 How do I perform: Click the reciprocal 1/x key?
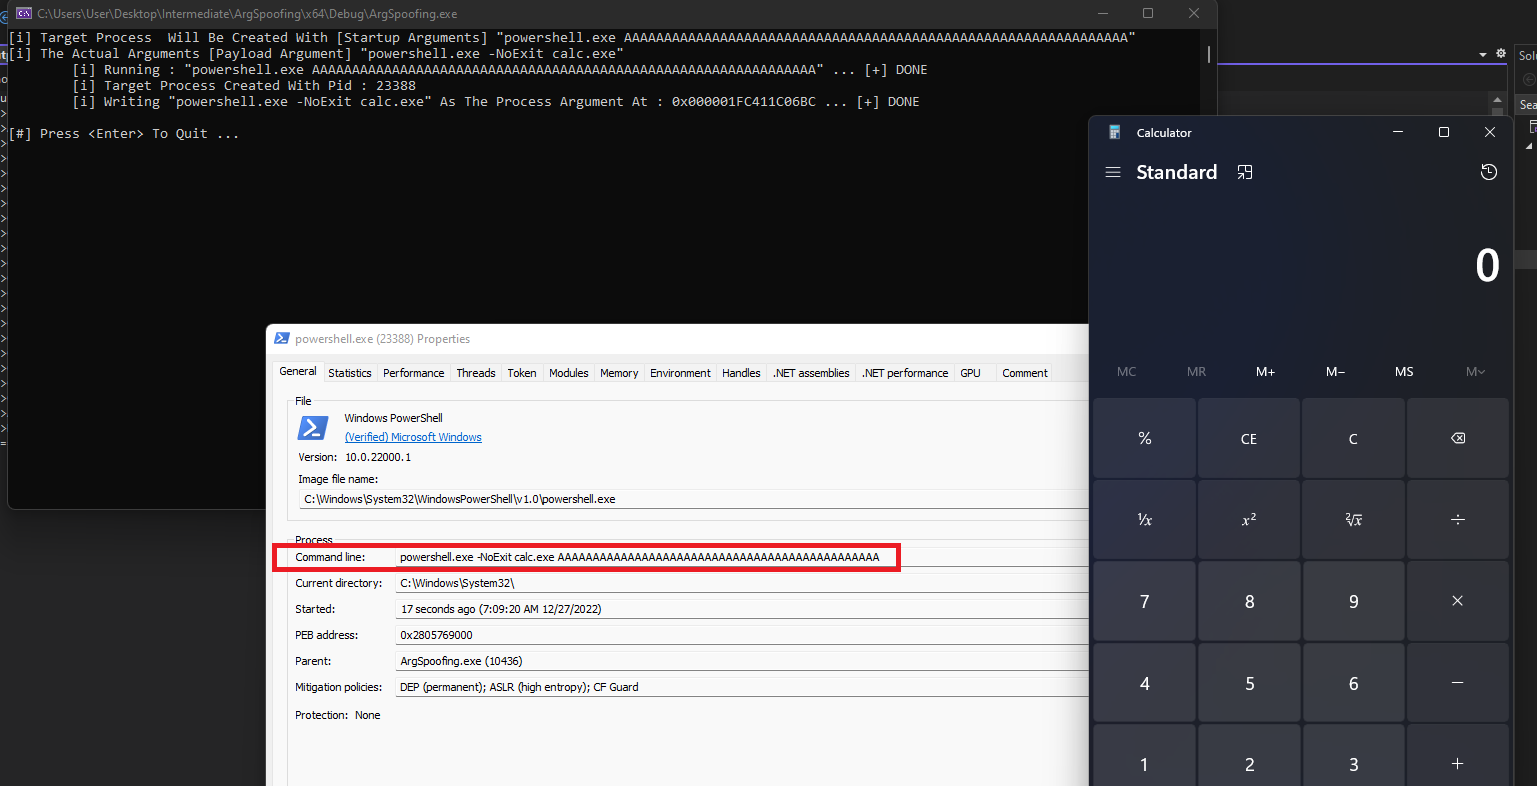(1145, 519)
